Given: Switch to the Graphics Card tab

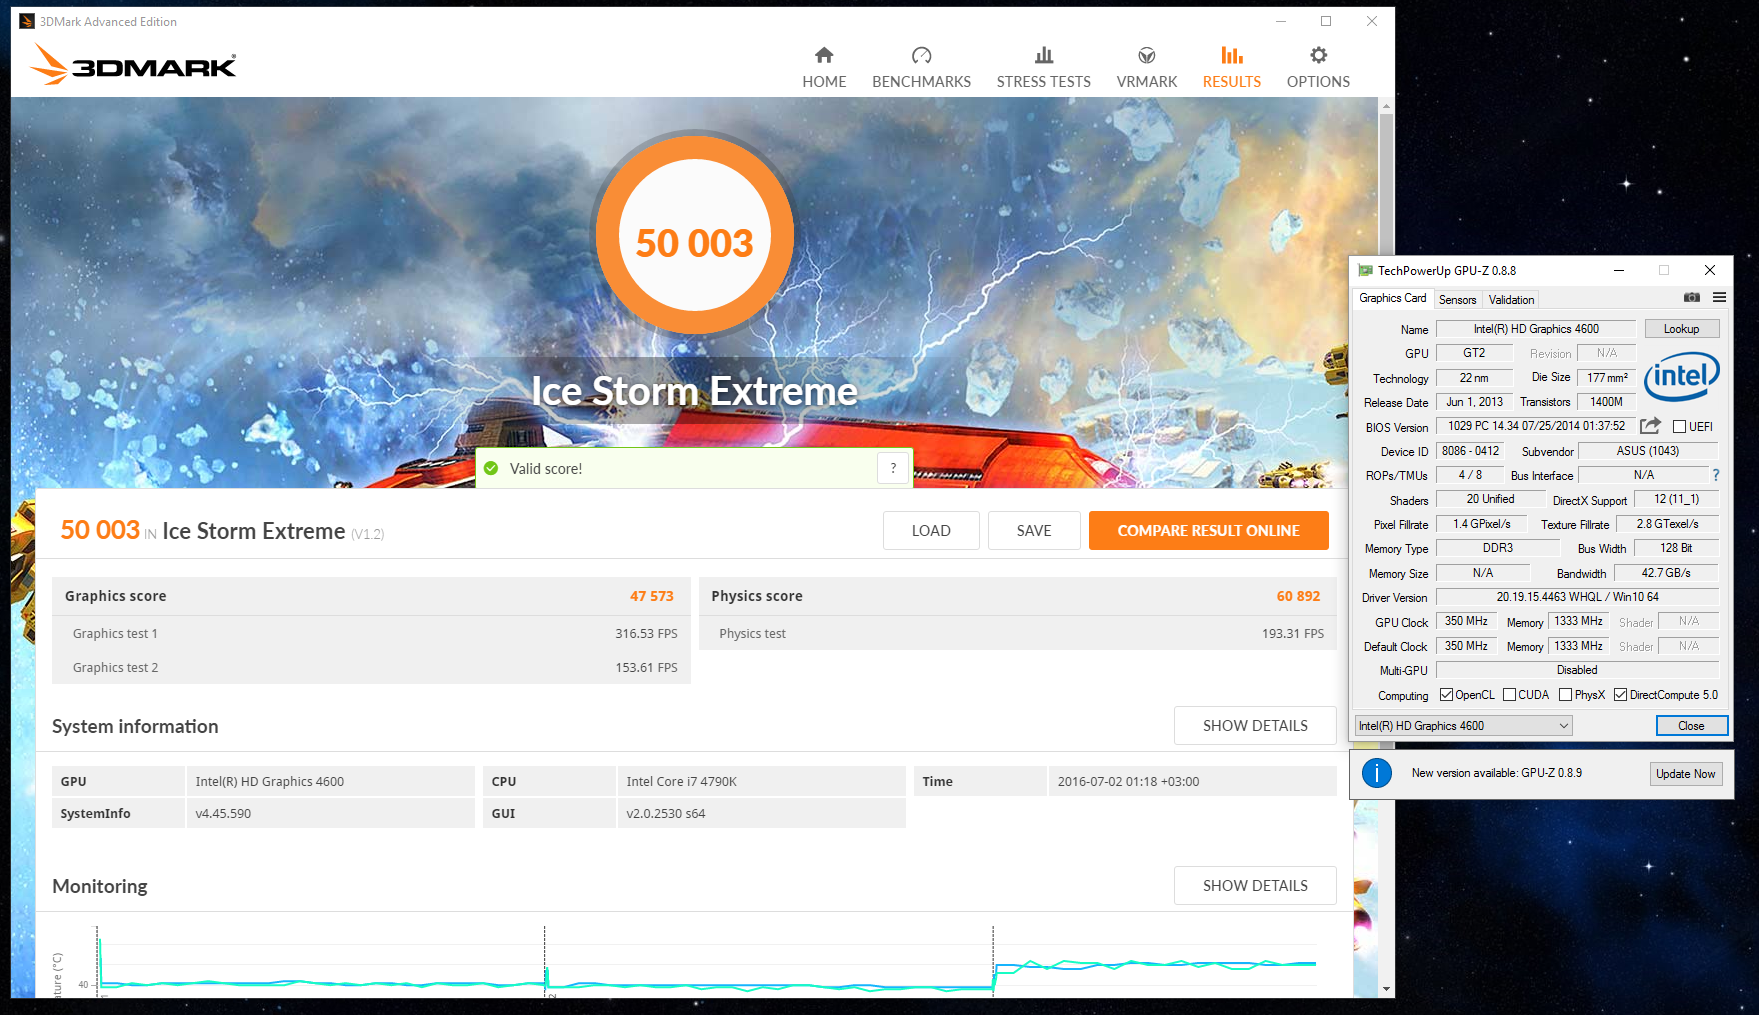Looking at the screenshot, I should click(x=1392, y=298).
